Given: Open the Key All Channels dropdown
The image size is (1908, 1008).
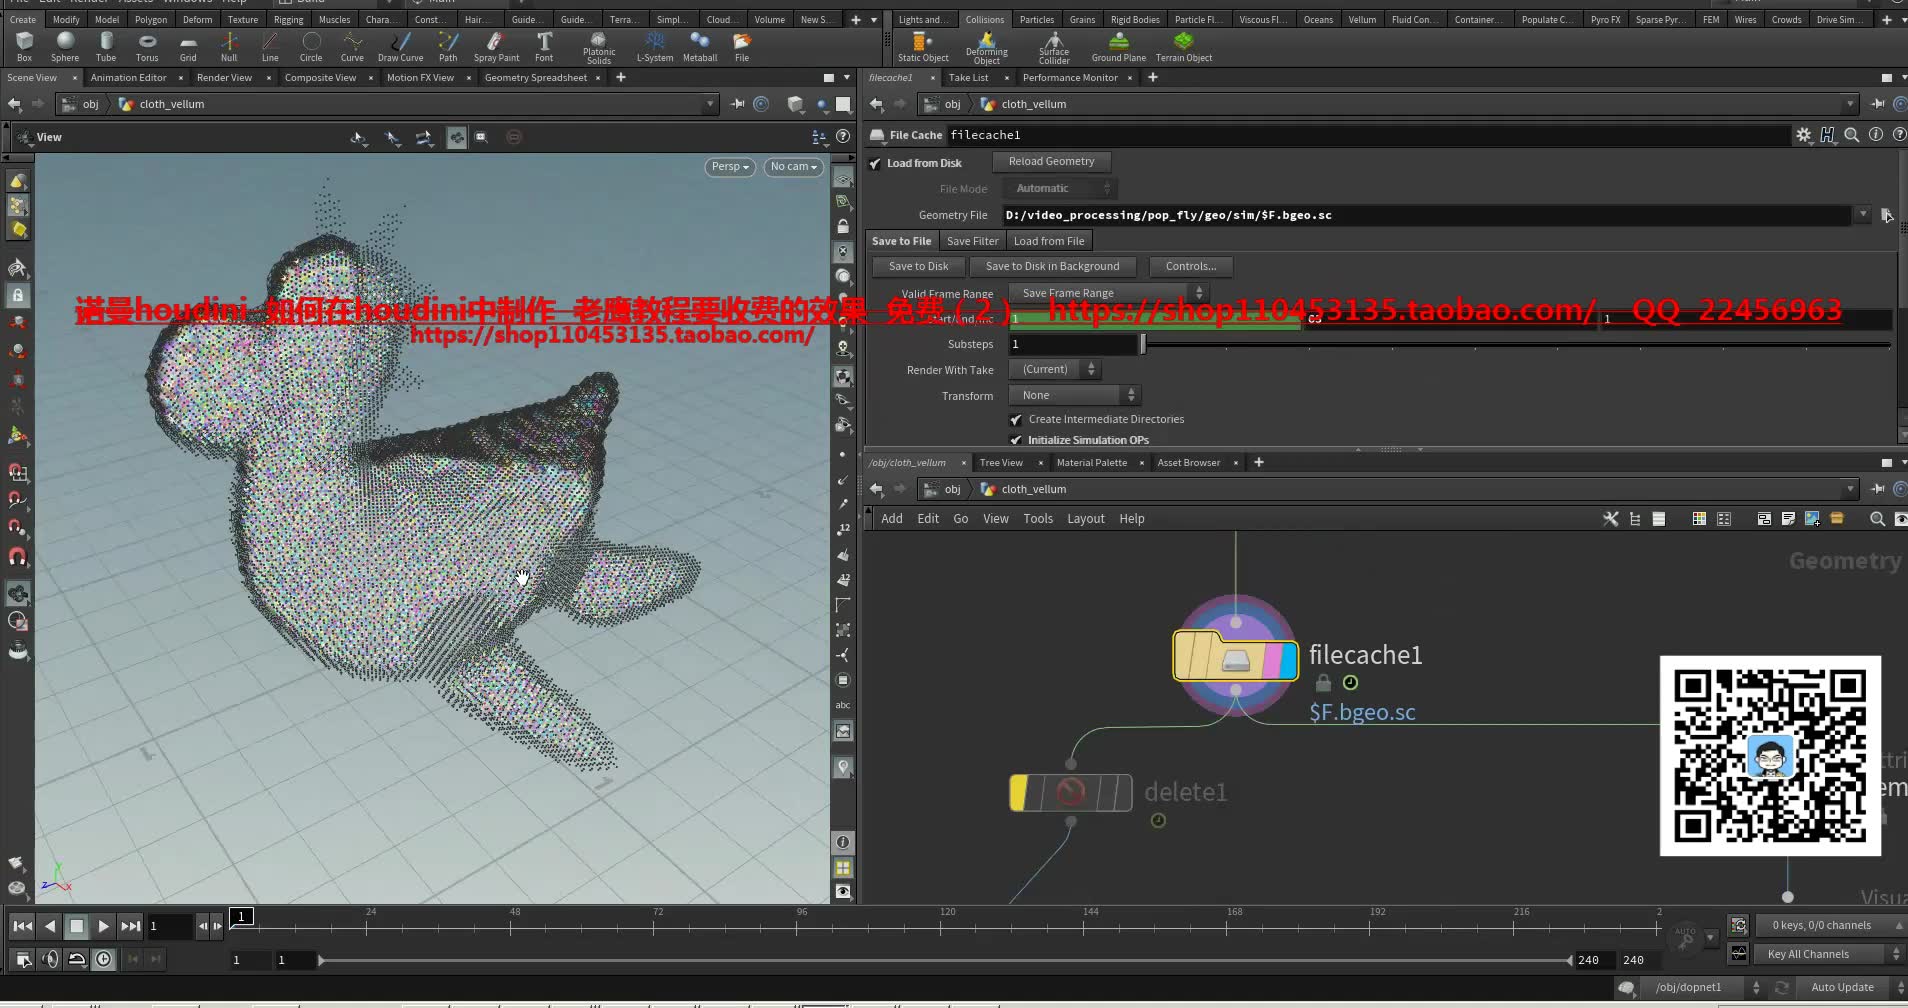Looking at the screenshot, I should click(1829, 954).
